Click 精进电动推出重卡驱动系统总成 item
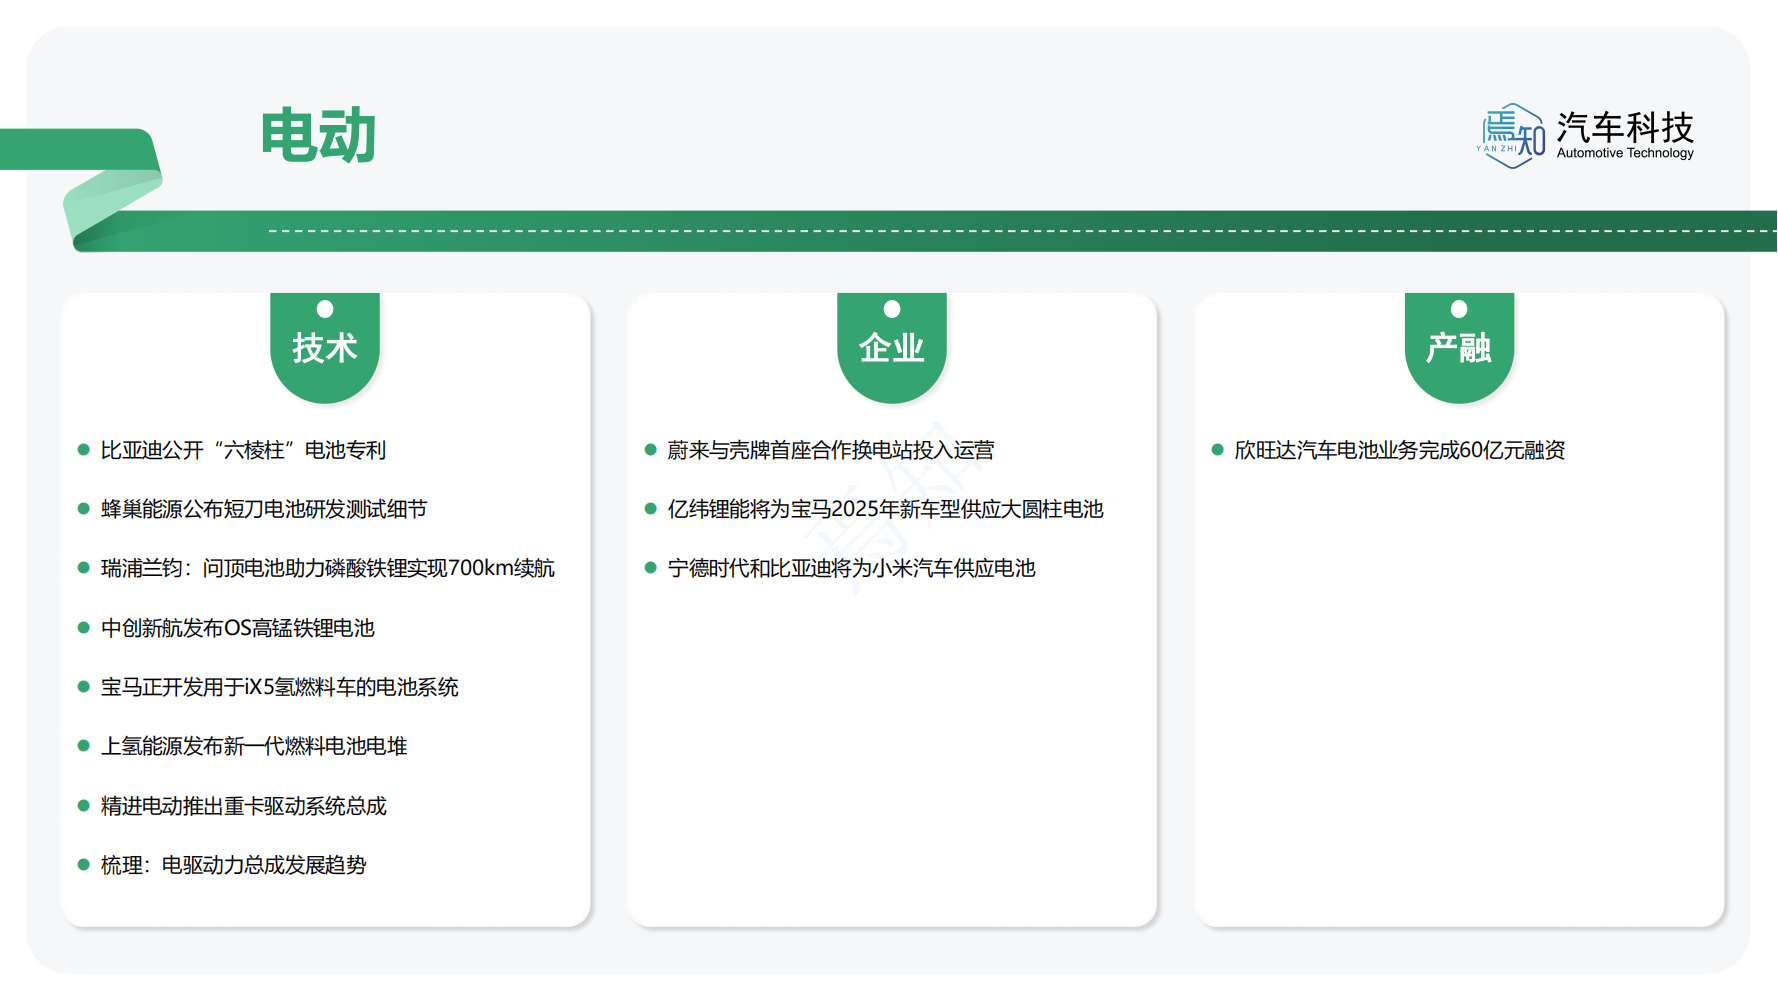1778x1000 pixels. coord(243,806)
